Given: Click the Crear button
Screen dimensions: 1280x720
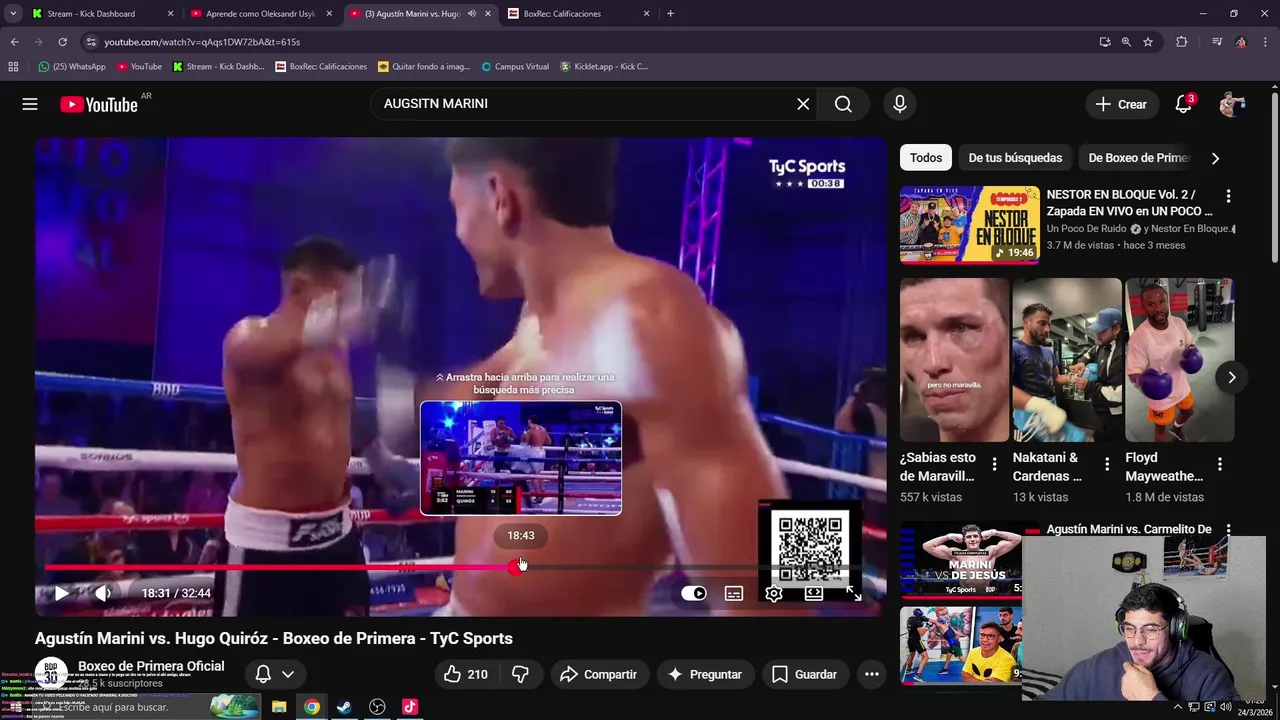Looking at the screenshot, I should coord(1121,104).
